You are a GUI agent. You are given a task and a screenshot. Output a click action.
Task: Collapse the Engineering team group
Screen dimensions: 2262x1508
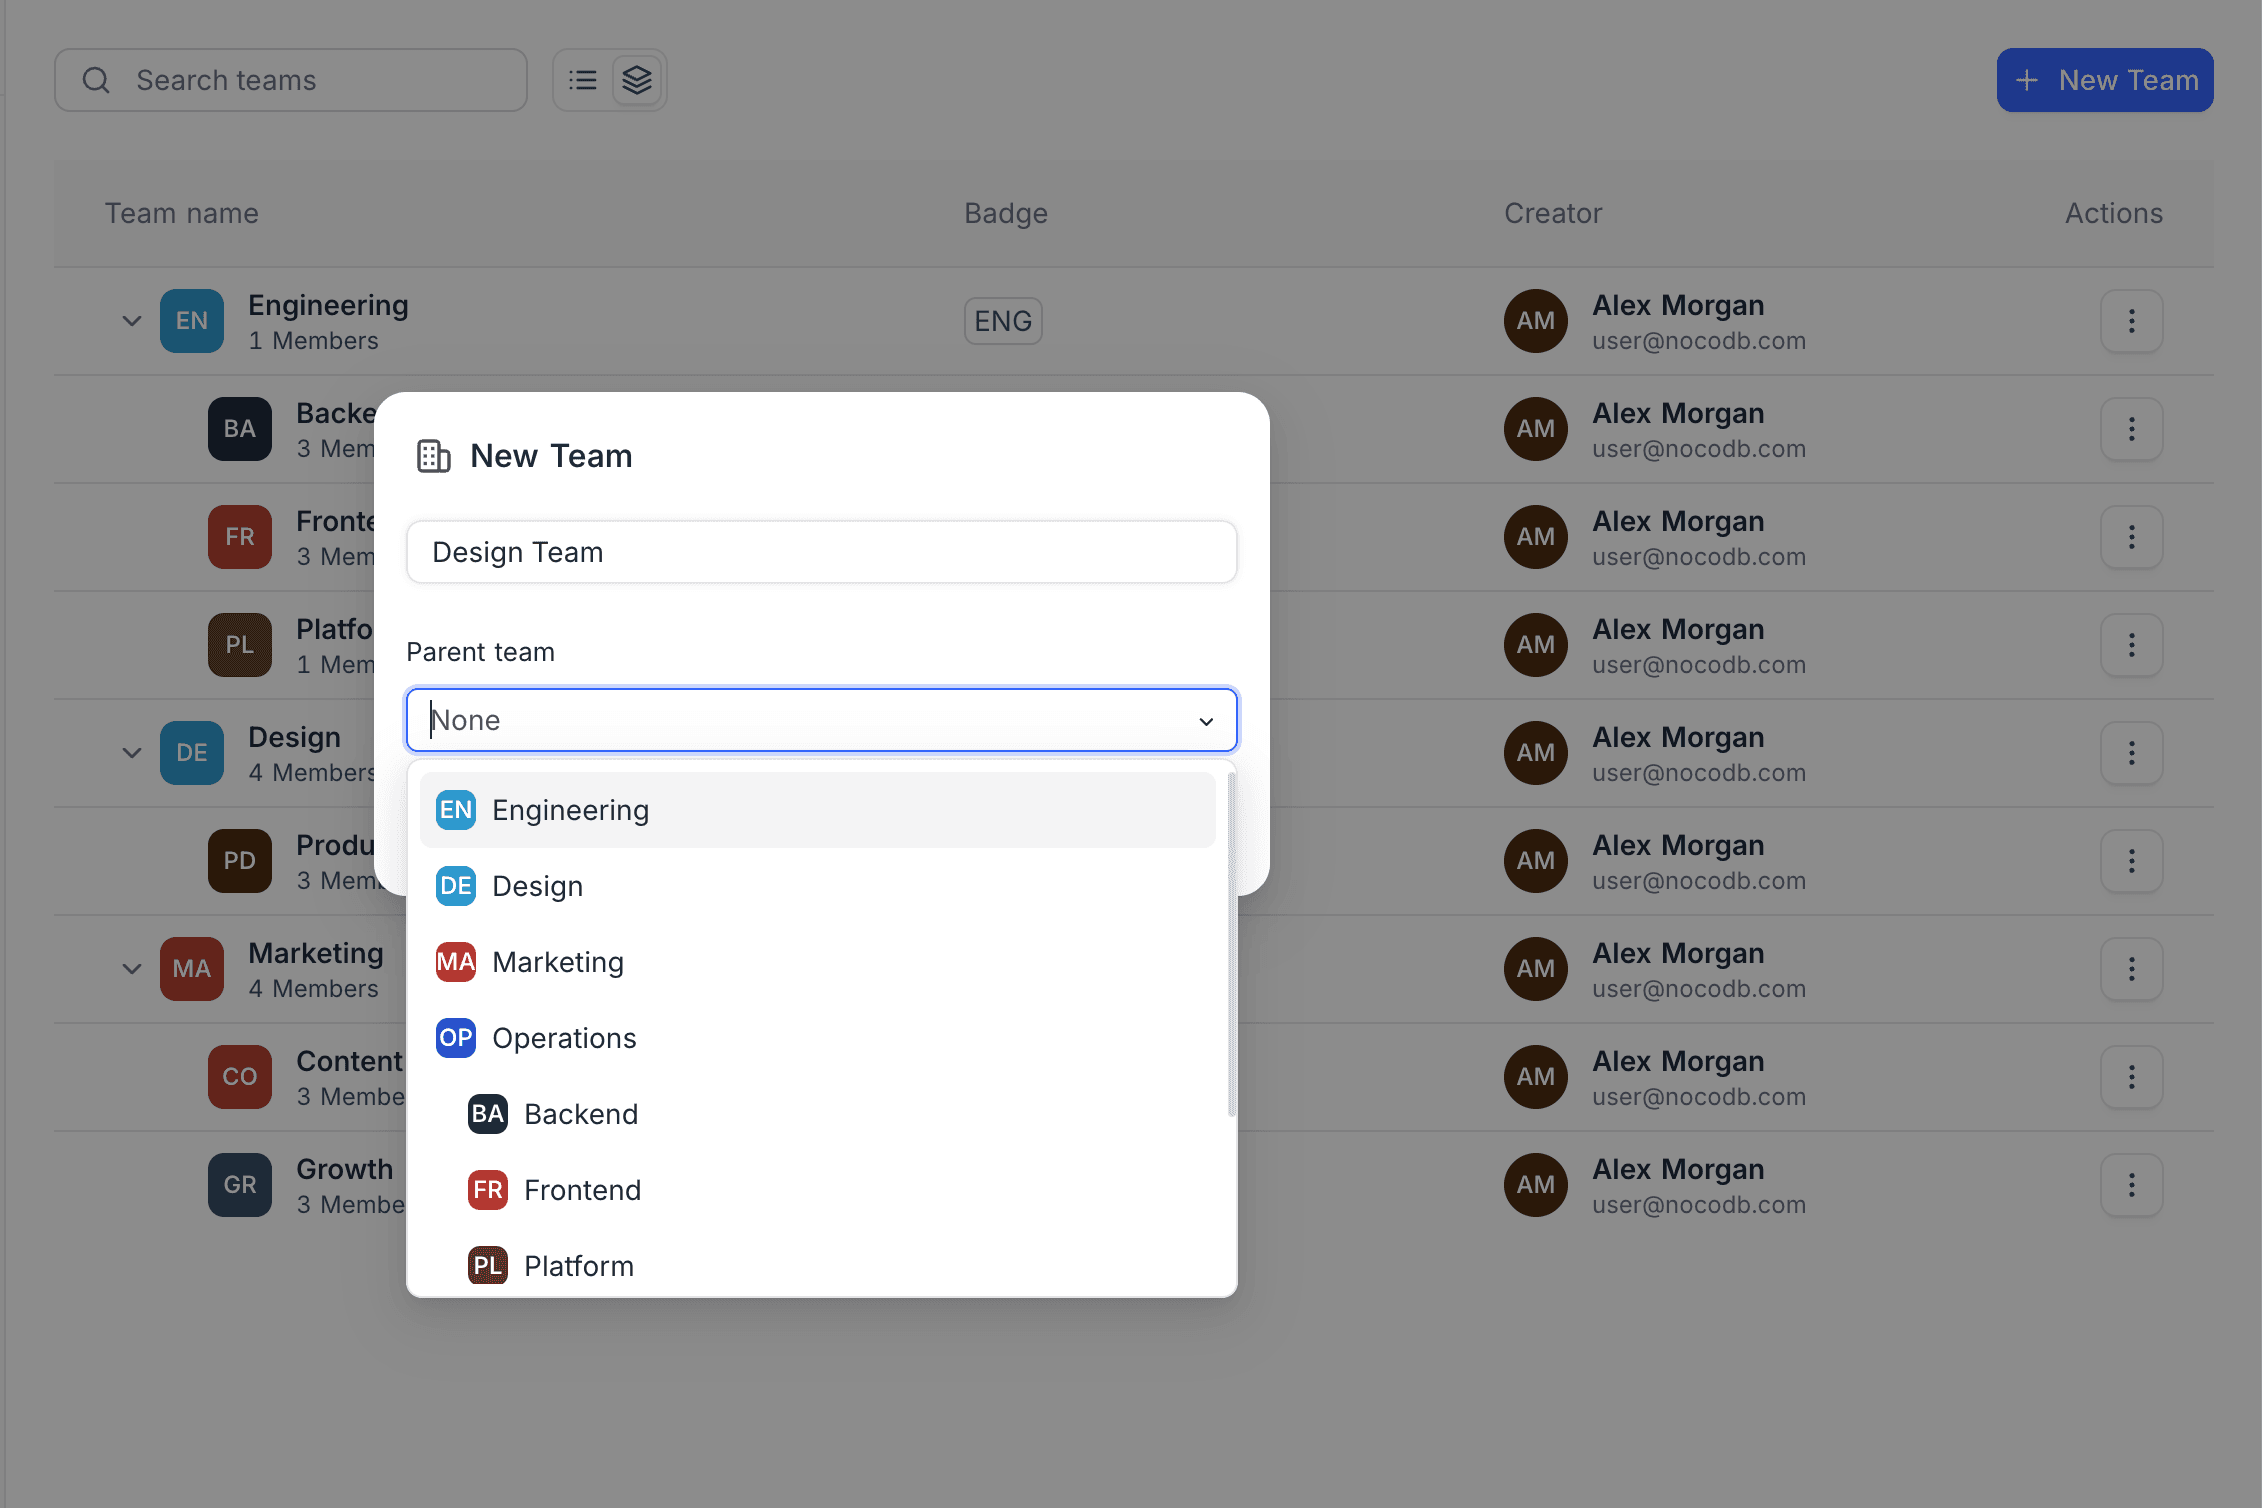click(132, 321)
